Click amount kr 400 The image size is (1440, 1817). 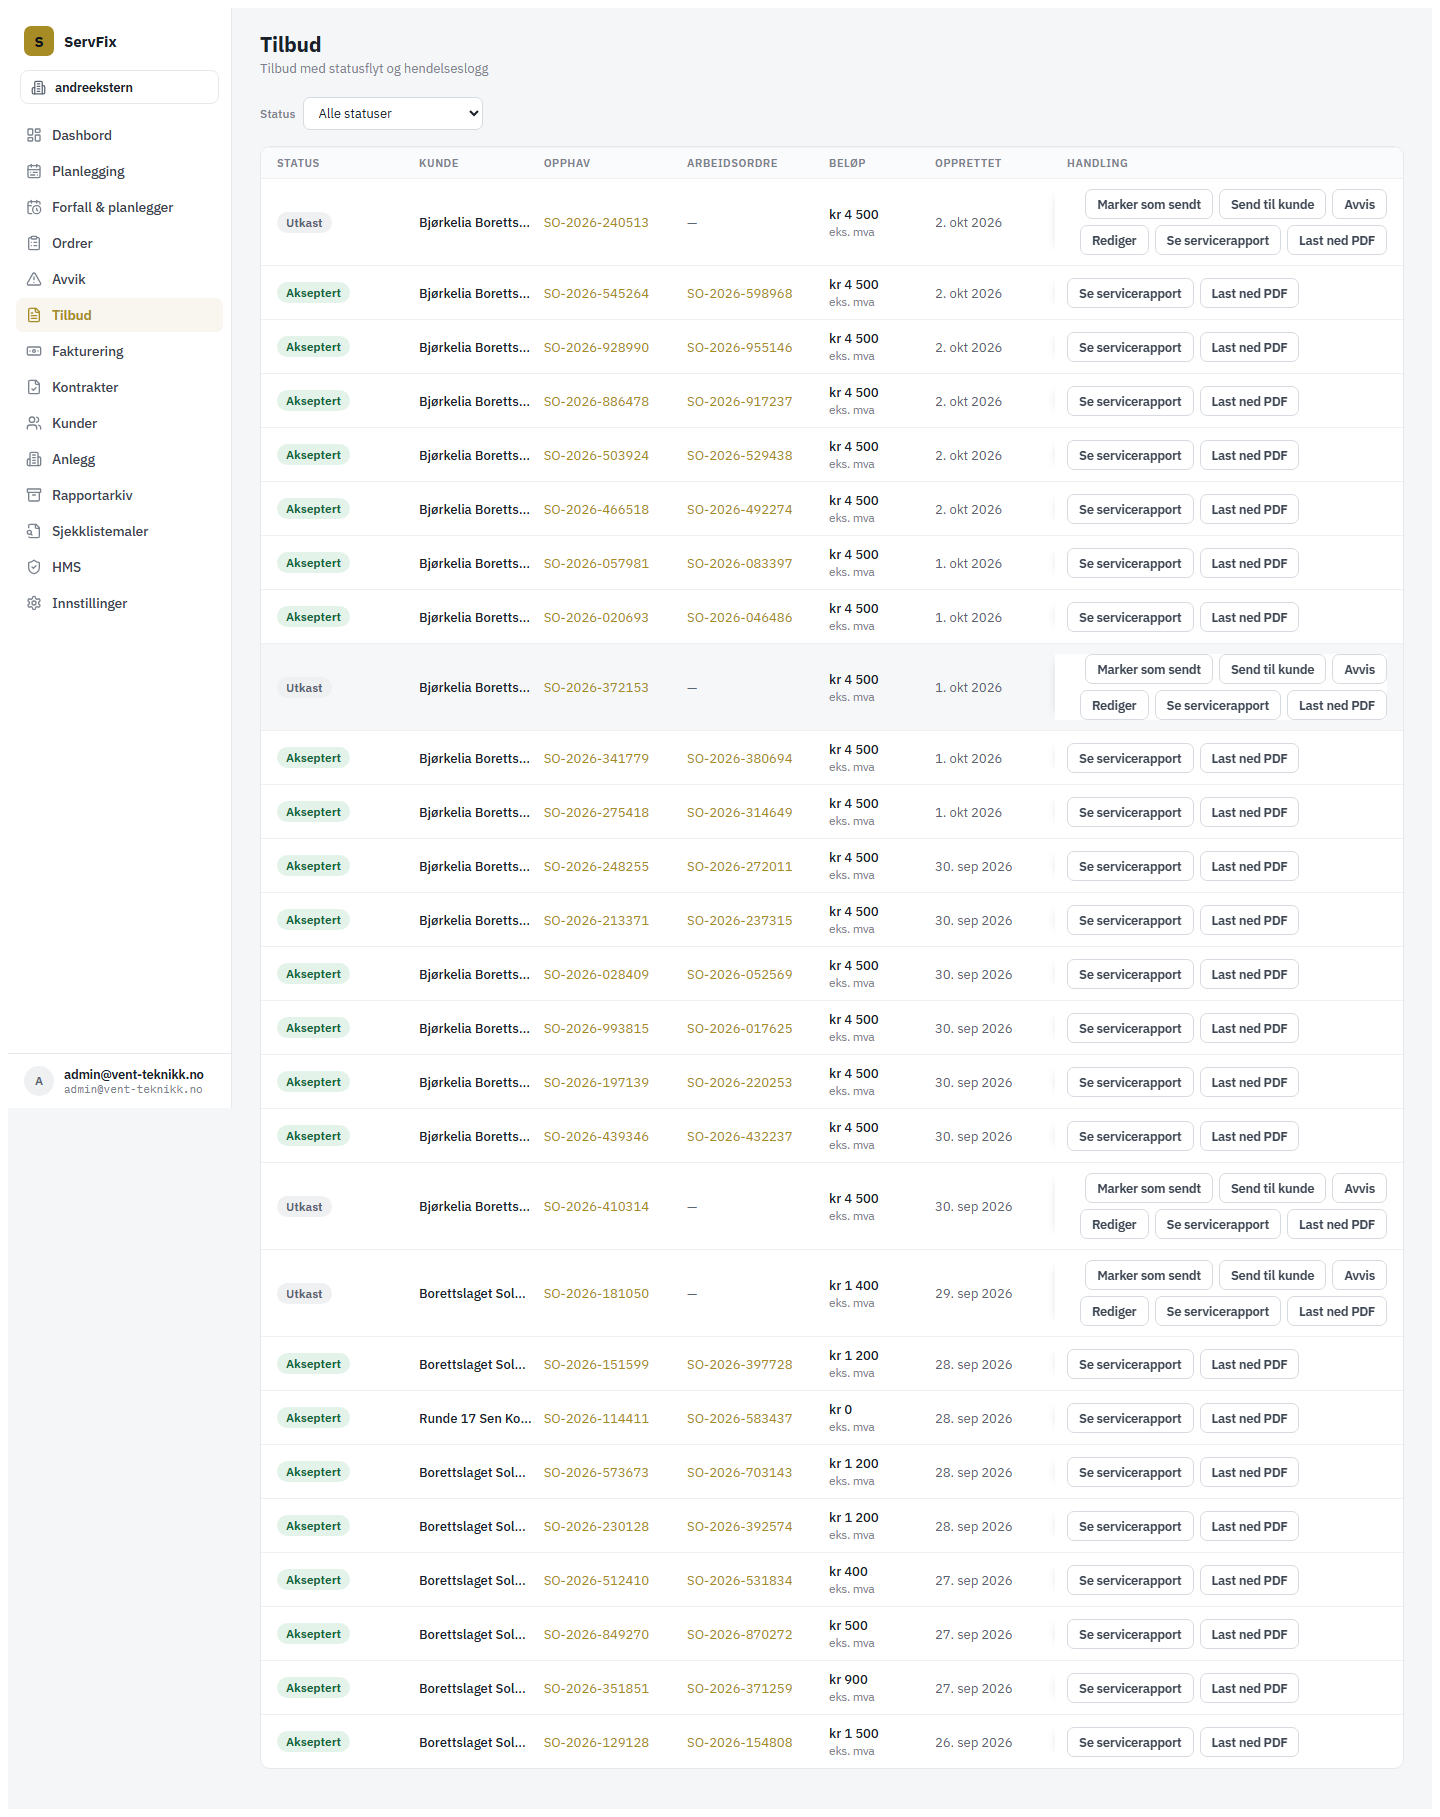[x=848, y=1571]
